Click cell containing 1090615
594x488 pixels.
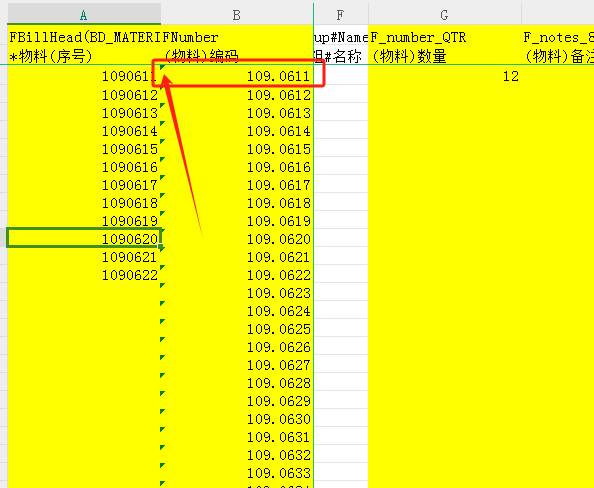[84, 149]
